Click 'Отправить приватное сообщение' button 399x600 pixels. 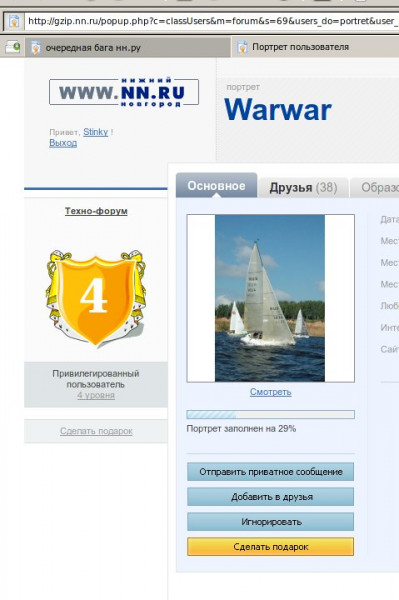pyautogui.click(x=270, y=472)
